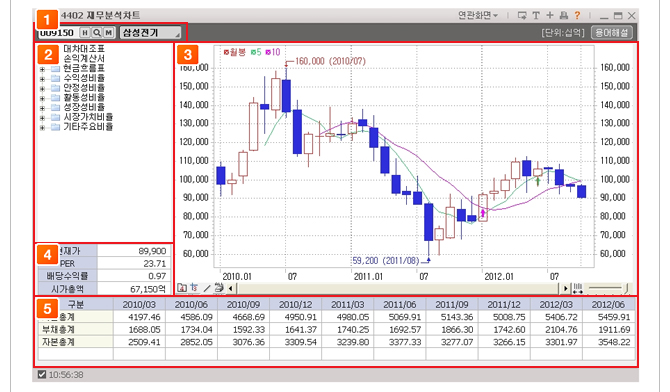Click the plus icon in title bar
The width and height of the screenshot is (670, 392).
tap(550, 15)
